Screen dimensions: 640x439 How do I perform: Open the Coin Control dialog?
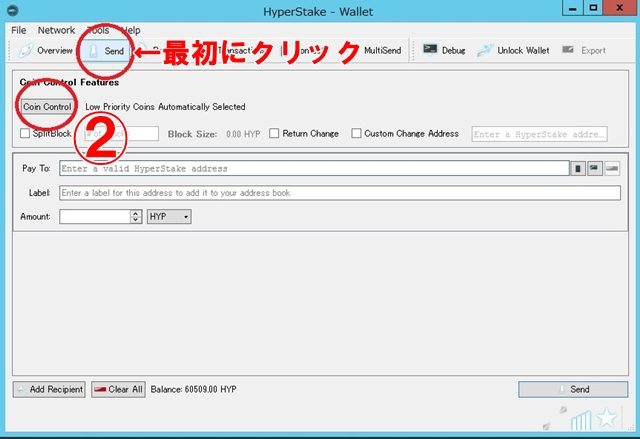pyautogui.click(x=47, y=107)
